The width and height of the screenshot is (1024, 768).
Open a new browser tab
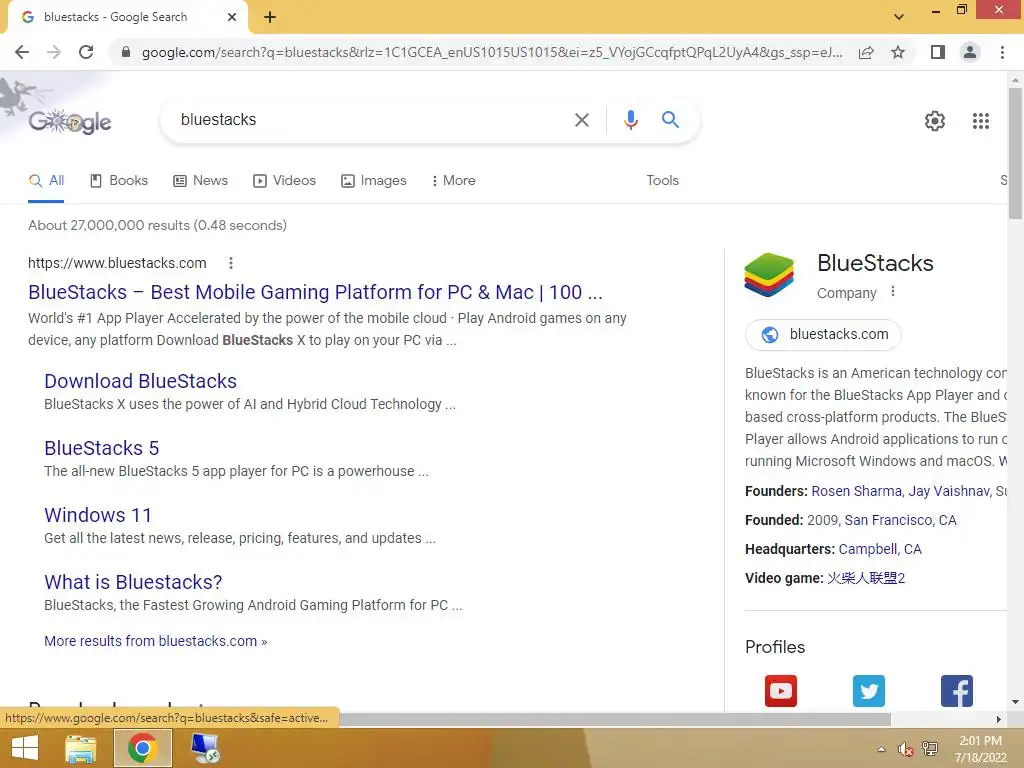coord(270,18)
